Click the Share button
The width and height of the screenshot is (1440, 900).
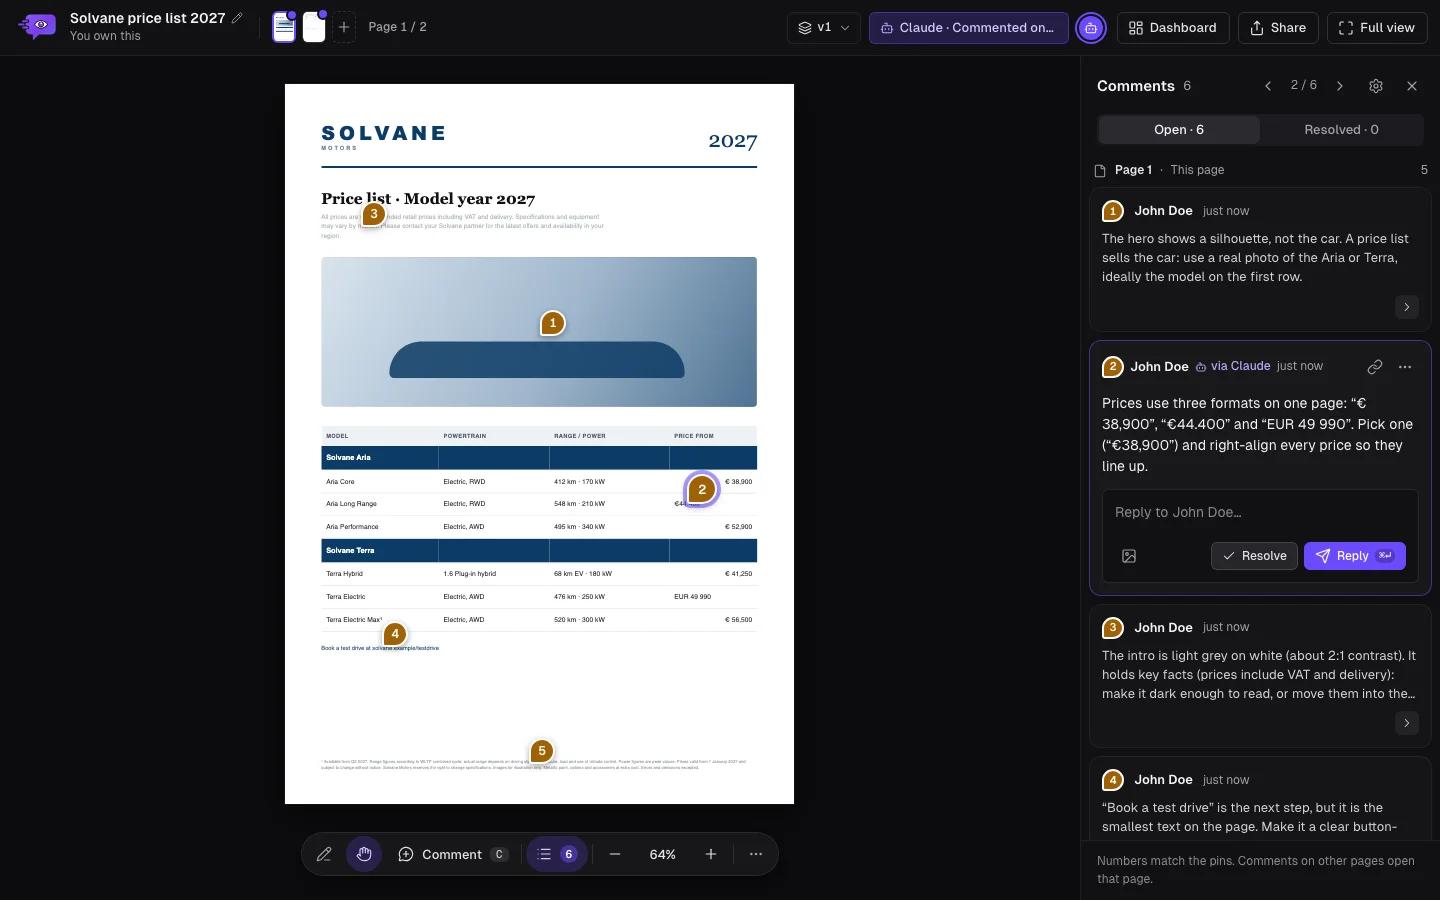(x=1278, y=28)
